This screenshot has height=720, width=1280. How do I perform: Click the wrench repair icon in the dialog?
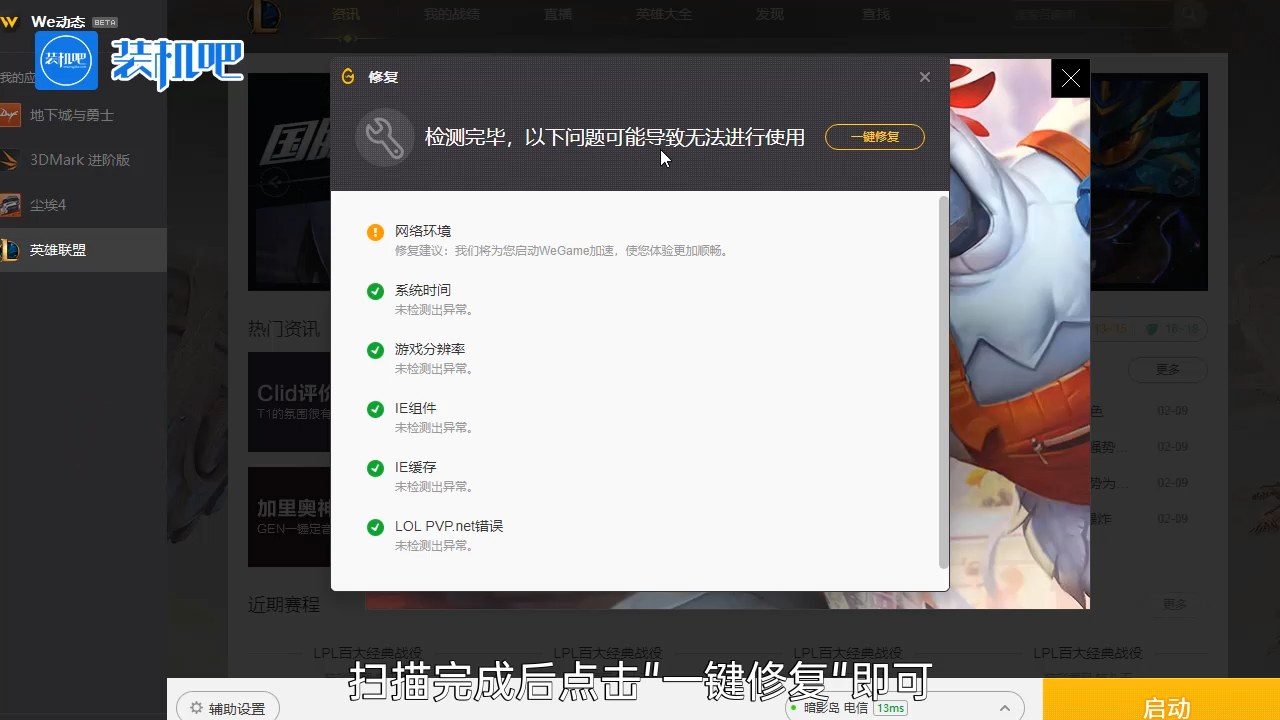[385, 136]
